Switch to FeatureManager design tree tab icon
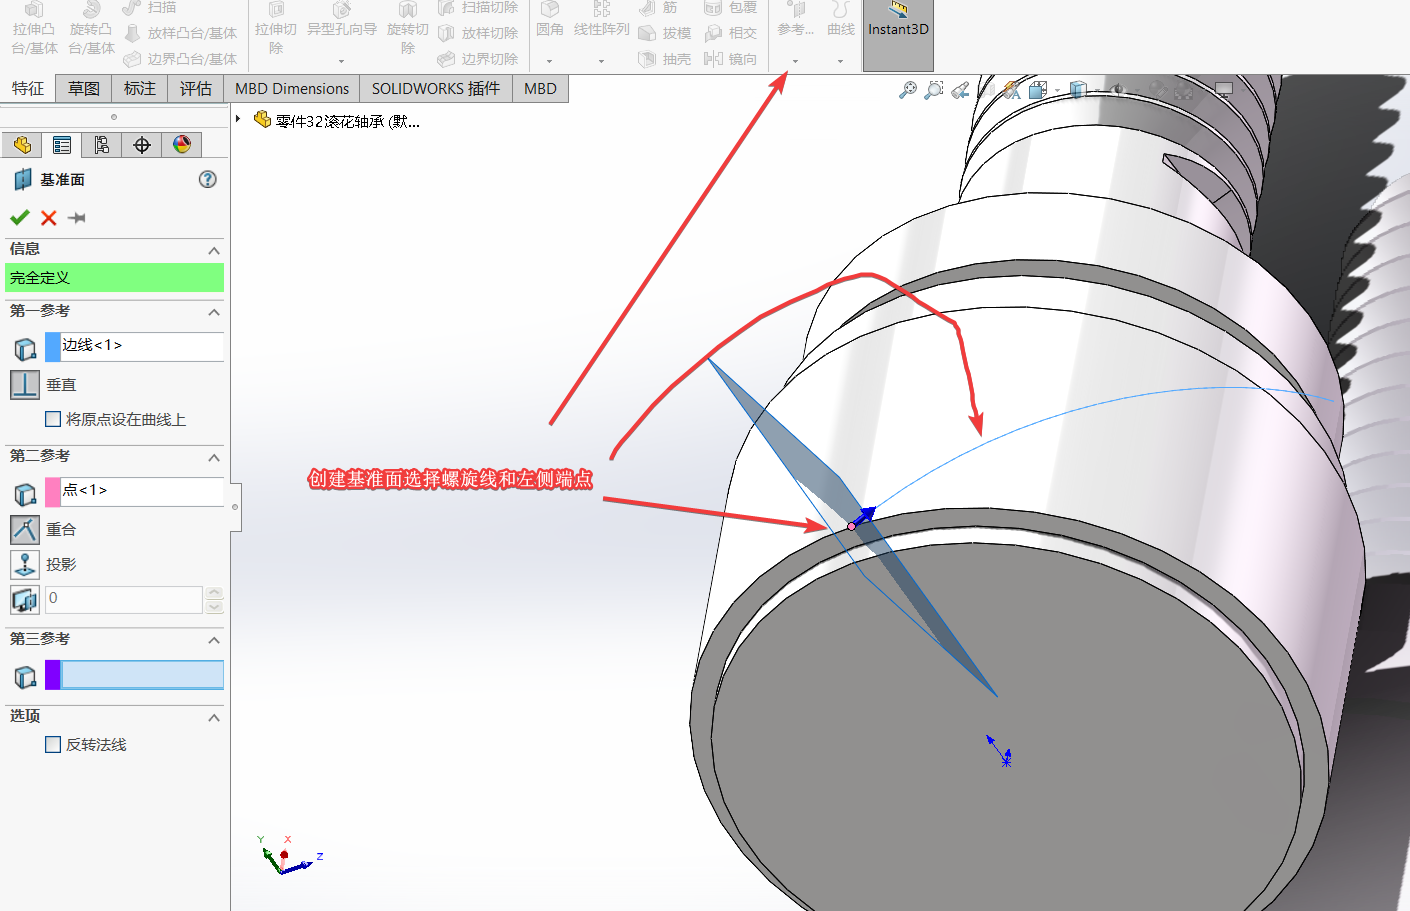This screenshot has width=1410, height=911. [x=22, y=145]
